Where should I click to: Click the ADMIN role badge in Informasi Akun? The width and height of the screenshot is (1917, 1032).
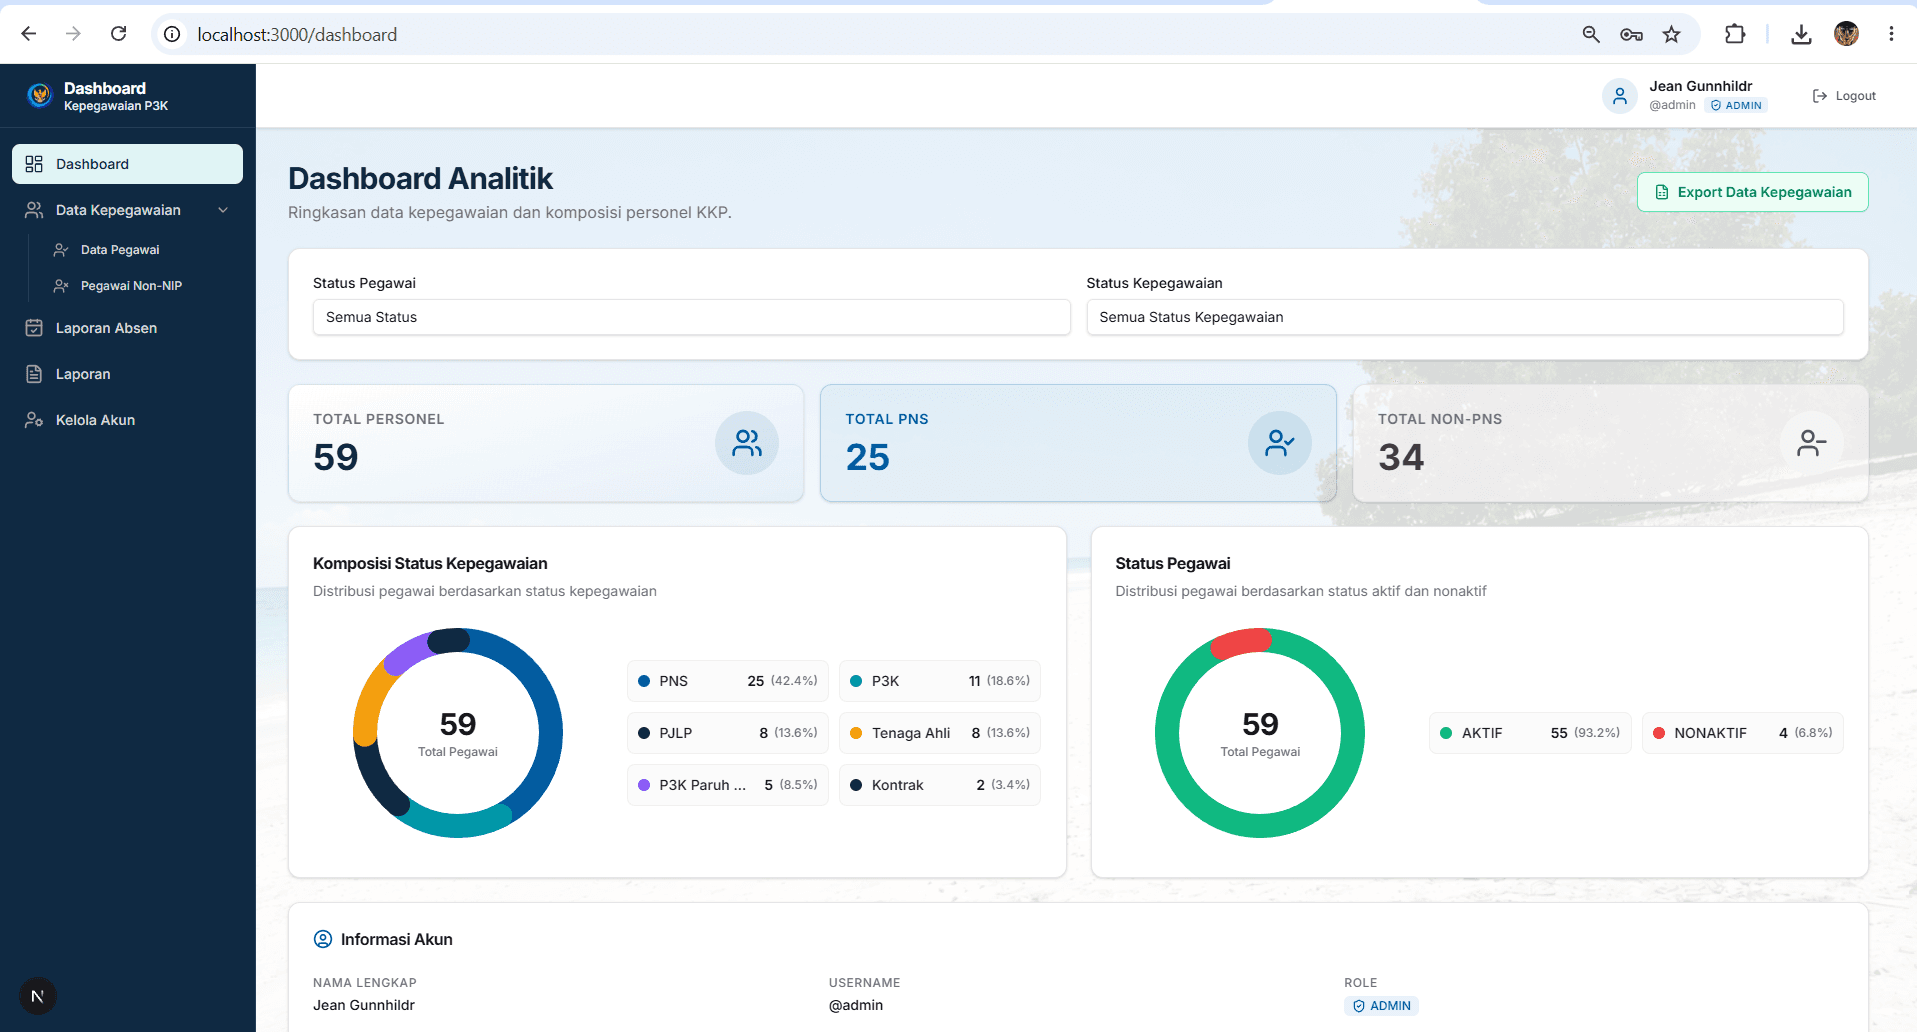[x=1381, y=1006]
